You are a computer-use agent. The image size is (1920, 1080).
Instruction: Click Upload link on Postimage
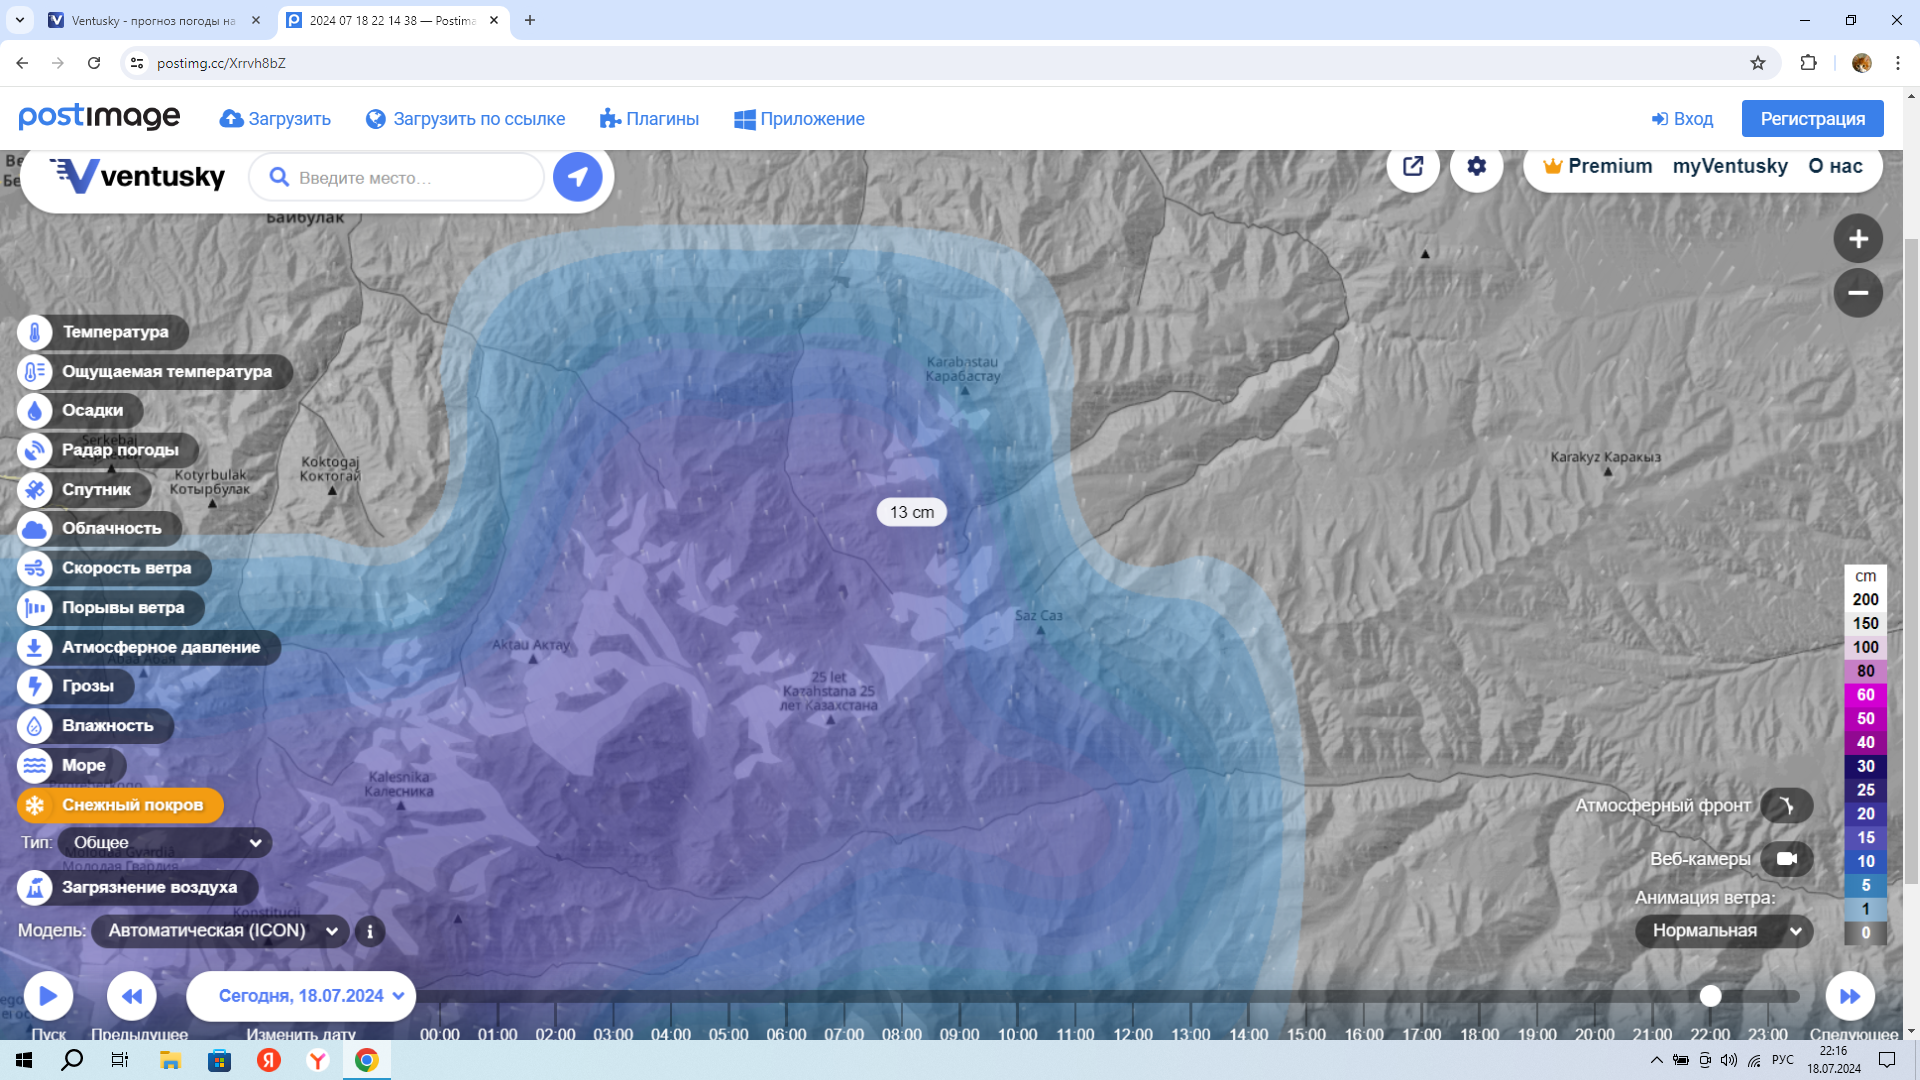(x=275, y=119)
